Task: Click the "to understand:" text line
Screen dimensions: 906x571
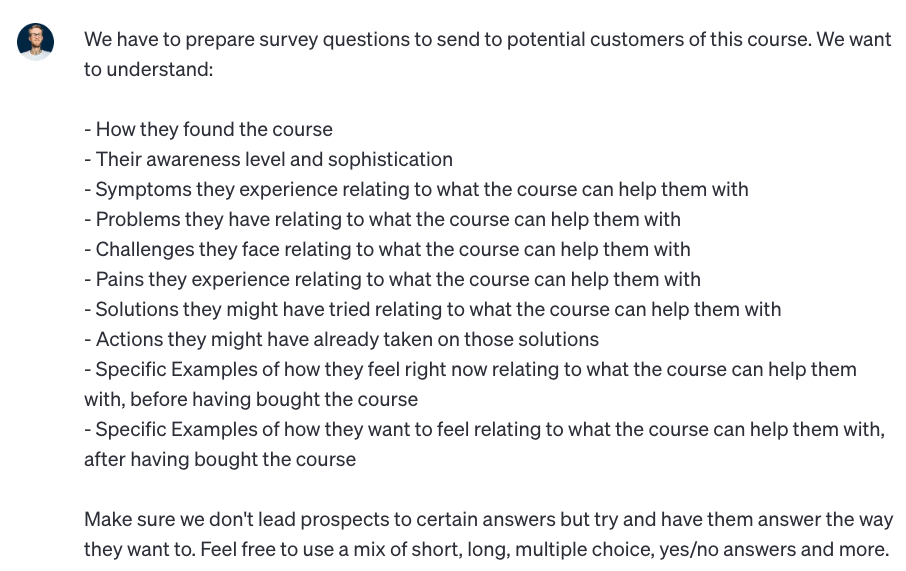Action: click(148, 69)
